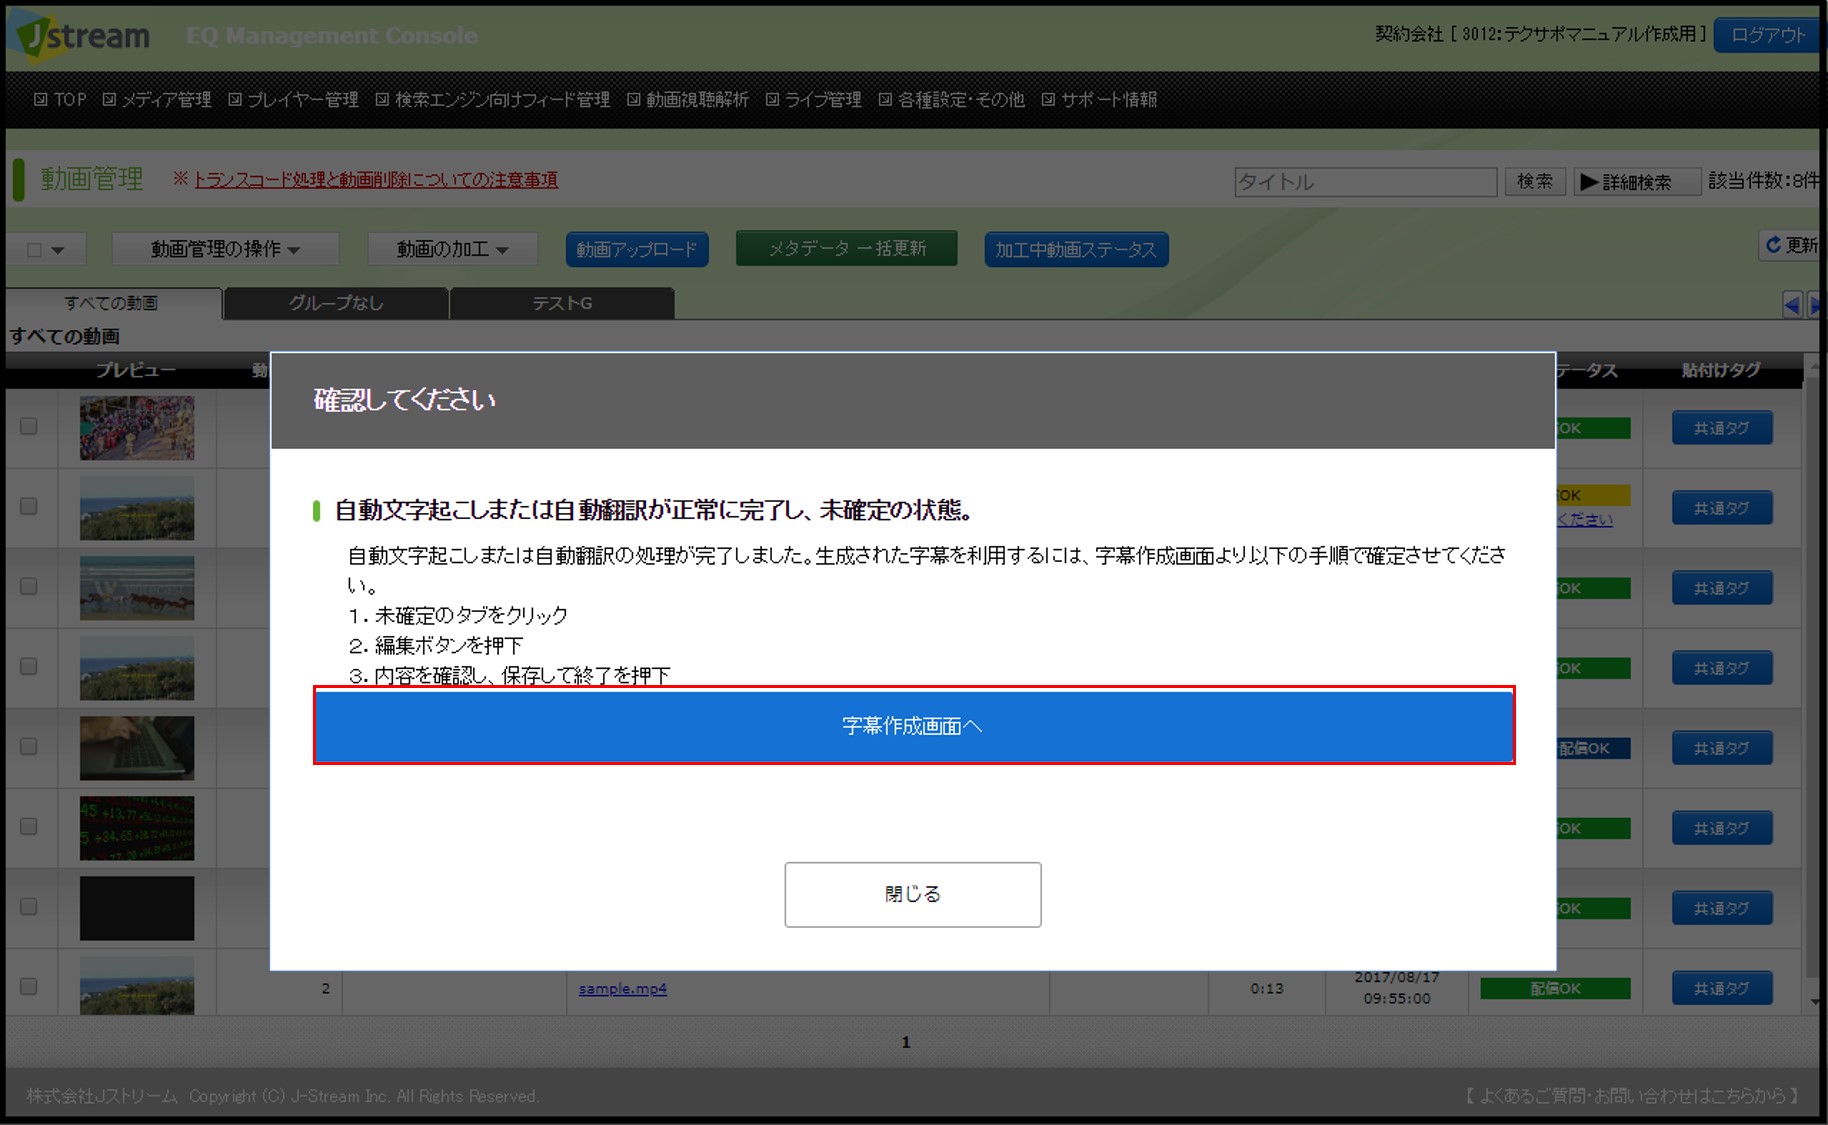Click 共通タグ button in sample.mp4 row
Screen dimensions: 1828x1125
click(1722, 988)
